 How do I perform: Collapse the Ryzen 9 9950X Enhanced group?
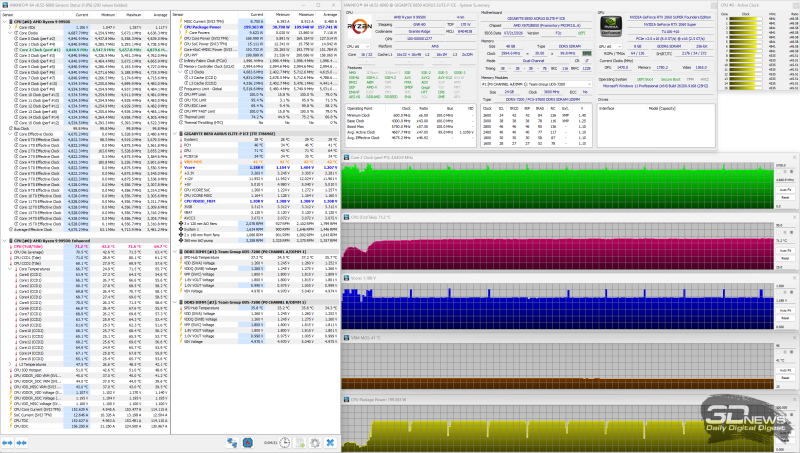5,241
